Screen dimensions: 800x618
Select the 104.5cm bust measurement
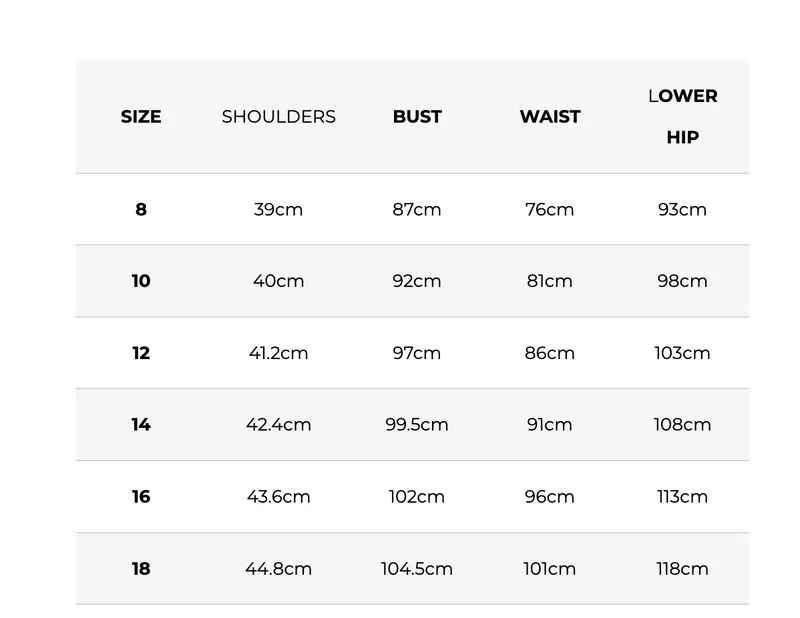(417, 568)
